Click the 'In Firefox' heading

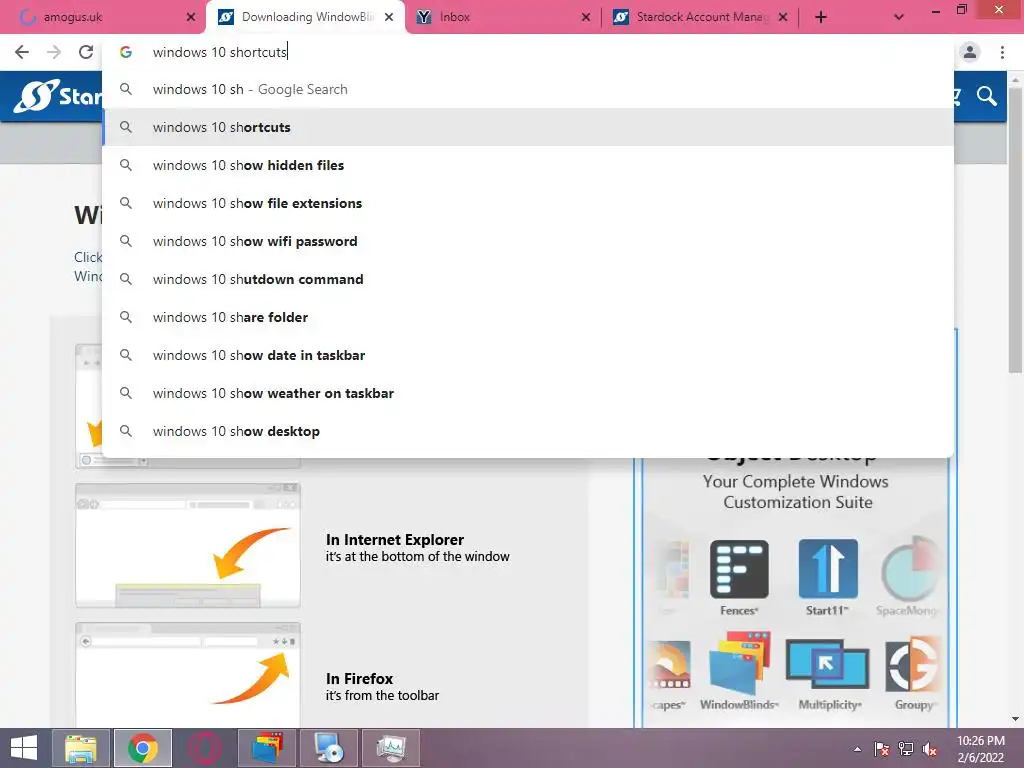360,679
